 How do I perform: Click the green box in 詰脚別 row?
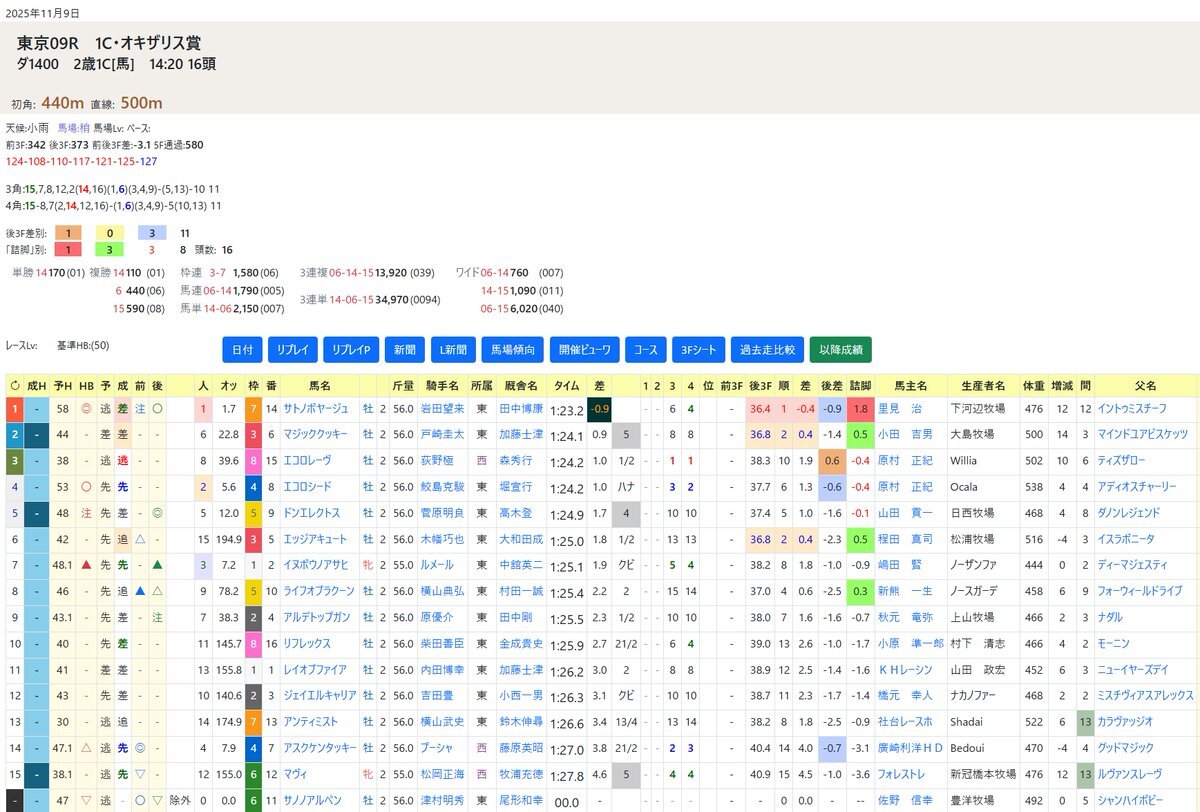109,250
